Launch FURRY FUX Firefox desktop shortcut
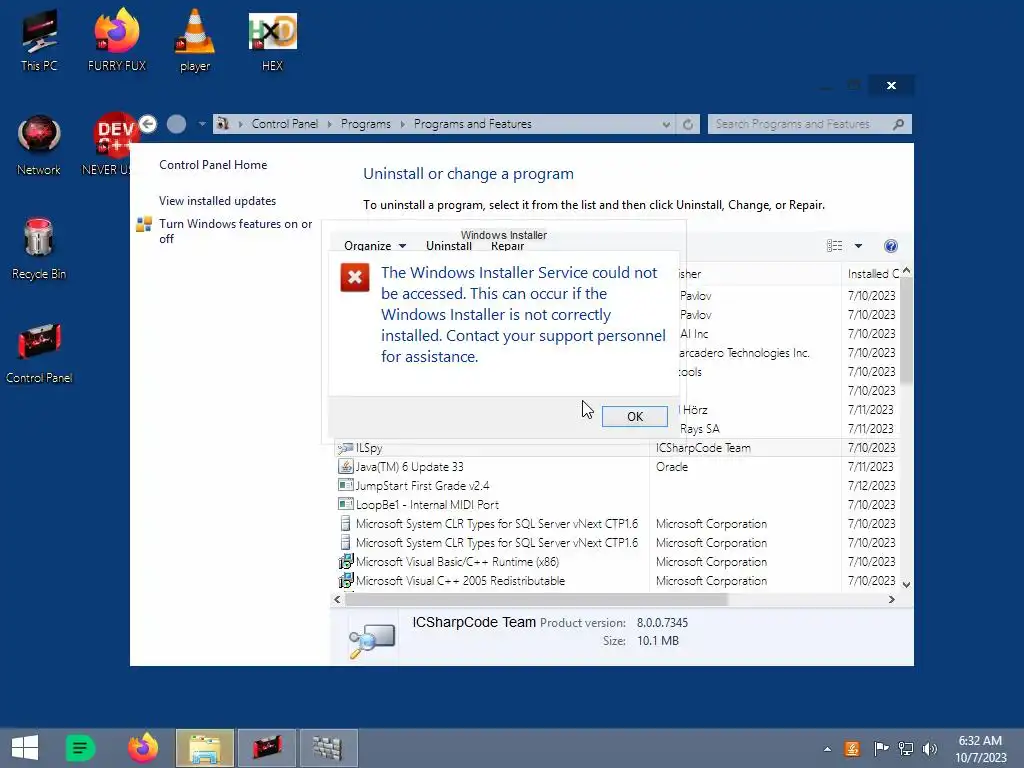 tap(117, 40)
